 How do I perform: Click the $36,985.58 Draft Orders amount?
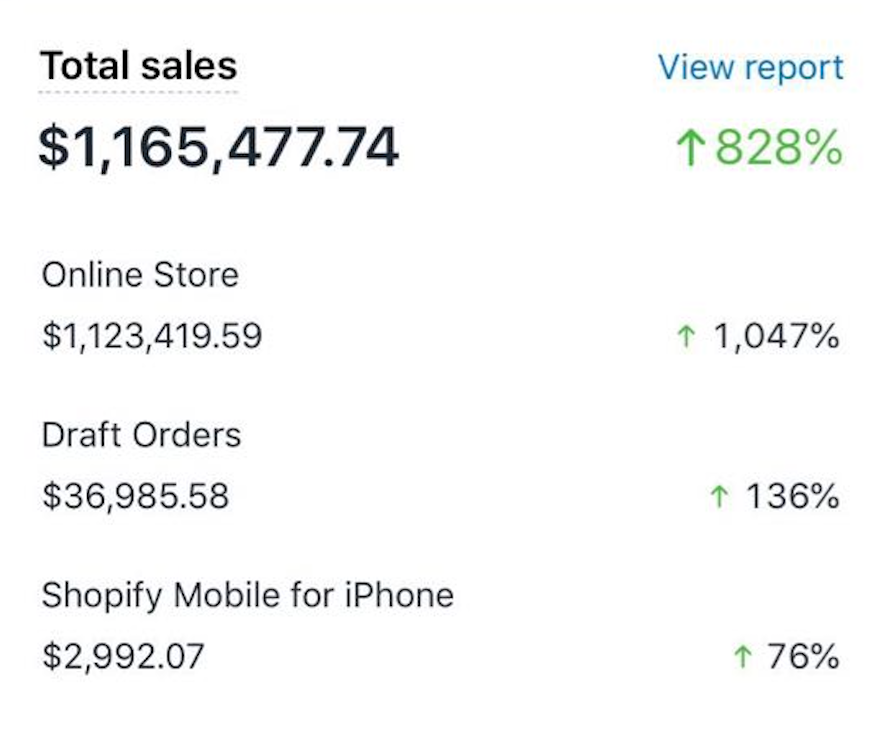pos(135,495)
